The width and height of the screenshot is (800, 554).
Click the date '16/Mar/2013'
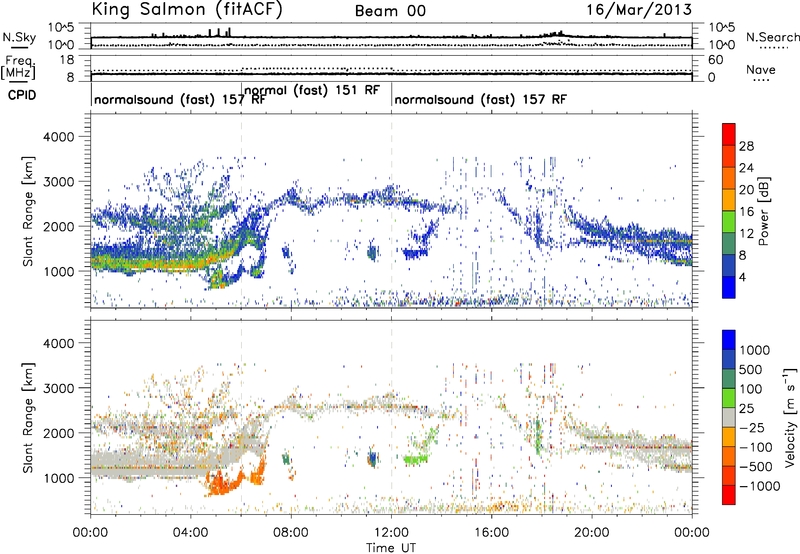click(639, 9)
